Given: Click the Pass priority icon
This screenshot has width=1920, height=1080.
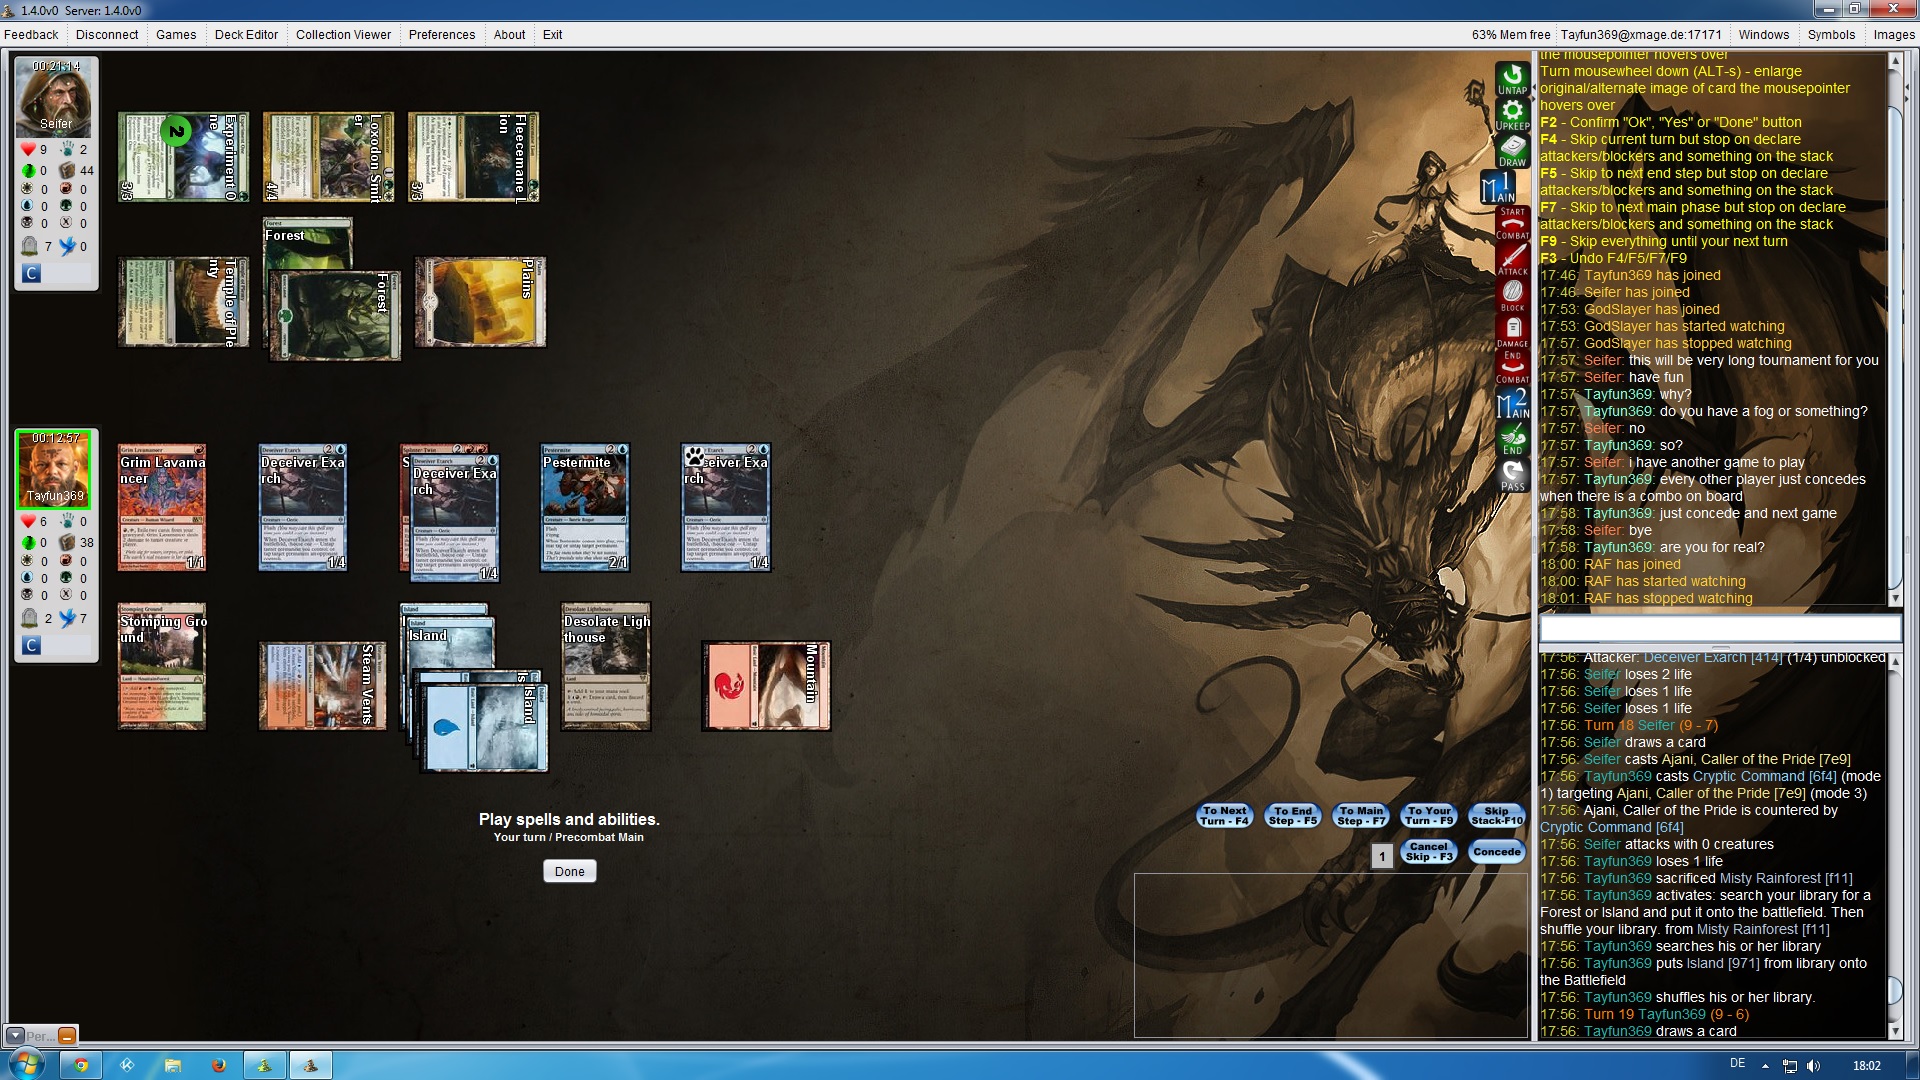Looking at the screenshot, I should (1512, 475).
